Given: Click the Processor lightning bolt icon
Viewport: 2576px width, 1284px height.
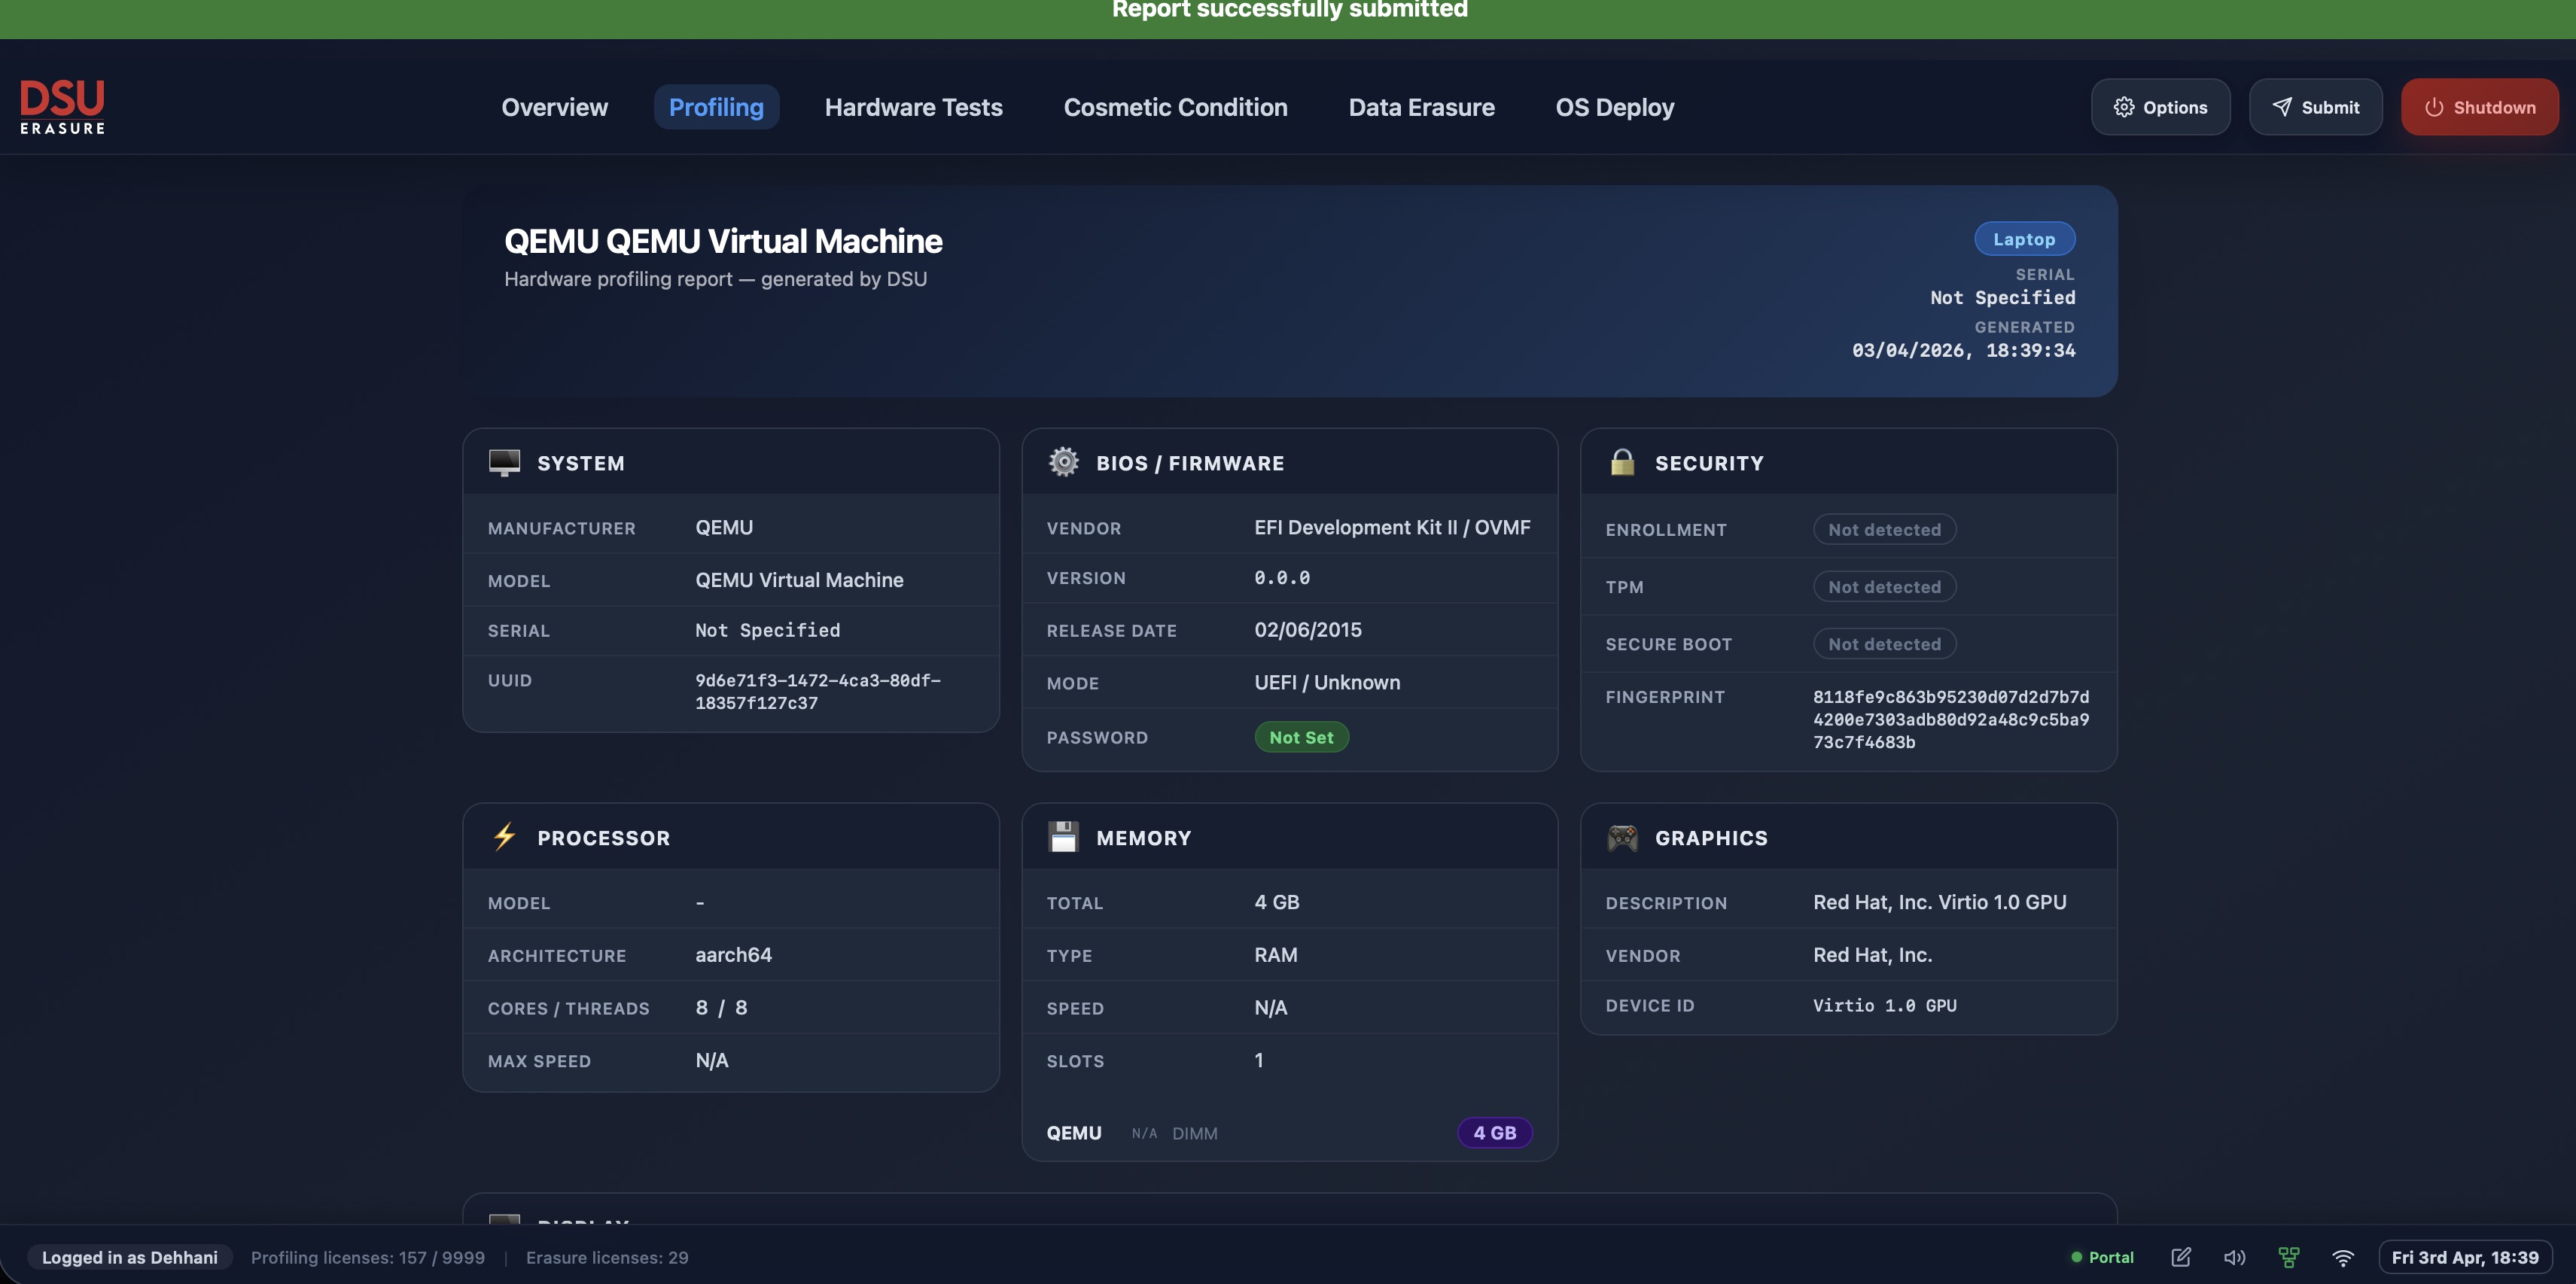Looking at the screenshot, I should [x=504, y=837].
